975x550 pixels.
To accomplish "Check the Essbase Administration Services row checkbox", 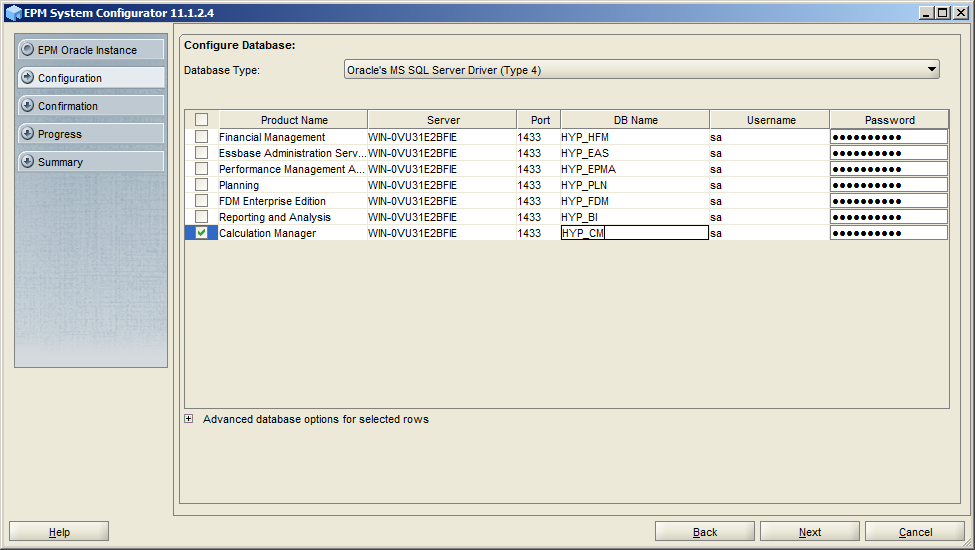I will [201, 153].
